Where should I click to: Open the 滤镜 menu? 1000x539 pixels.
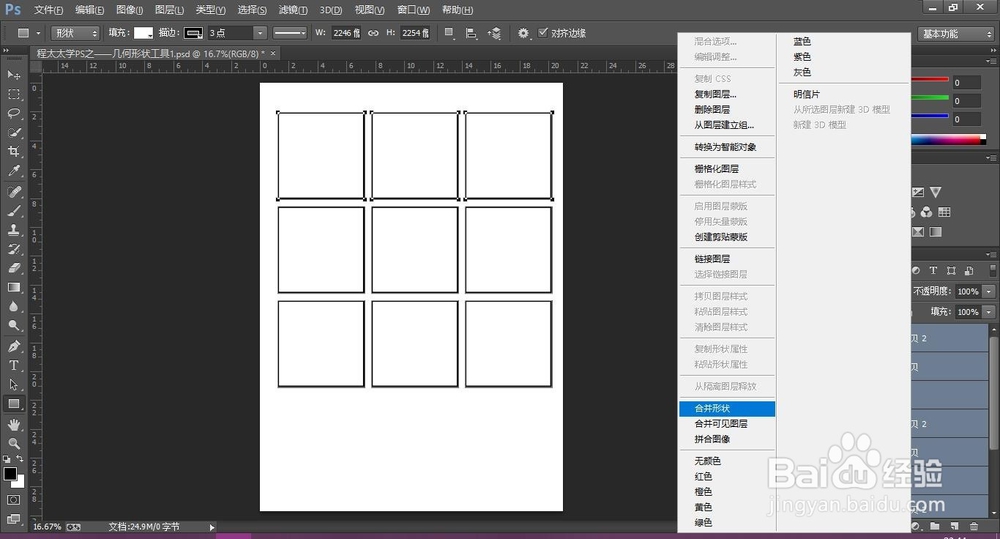pyautogui.click(x=293, y=10)
